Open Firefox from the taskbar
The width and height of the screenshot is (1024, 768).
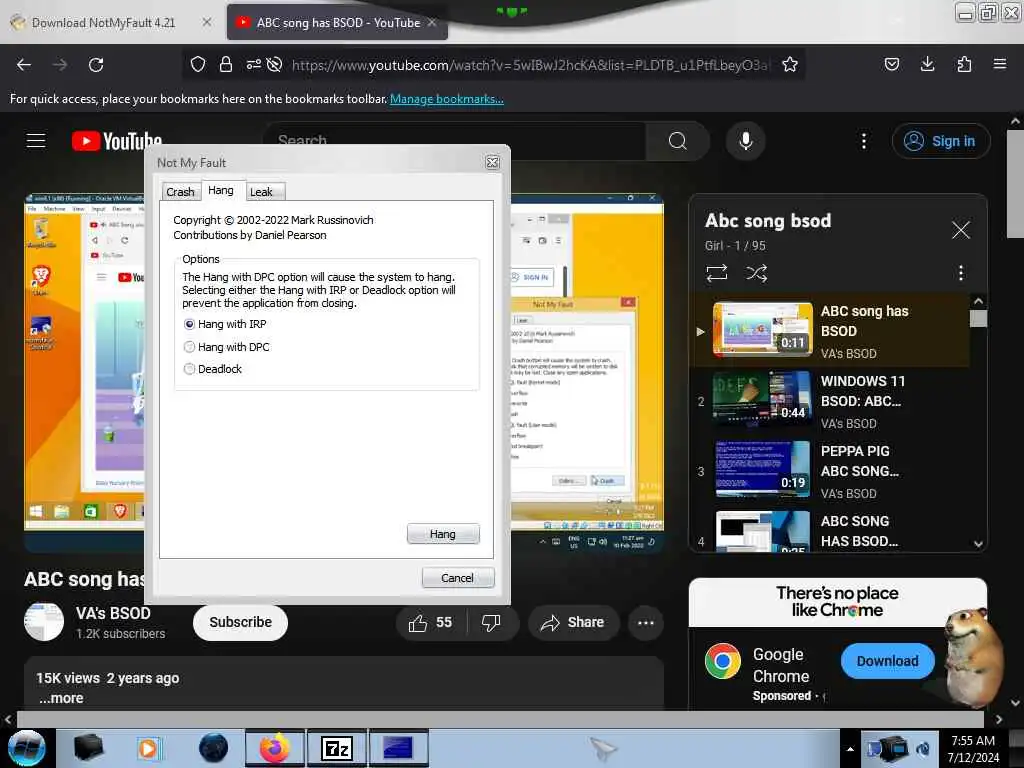point(275,748)
